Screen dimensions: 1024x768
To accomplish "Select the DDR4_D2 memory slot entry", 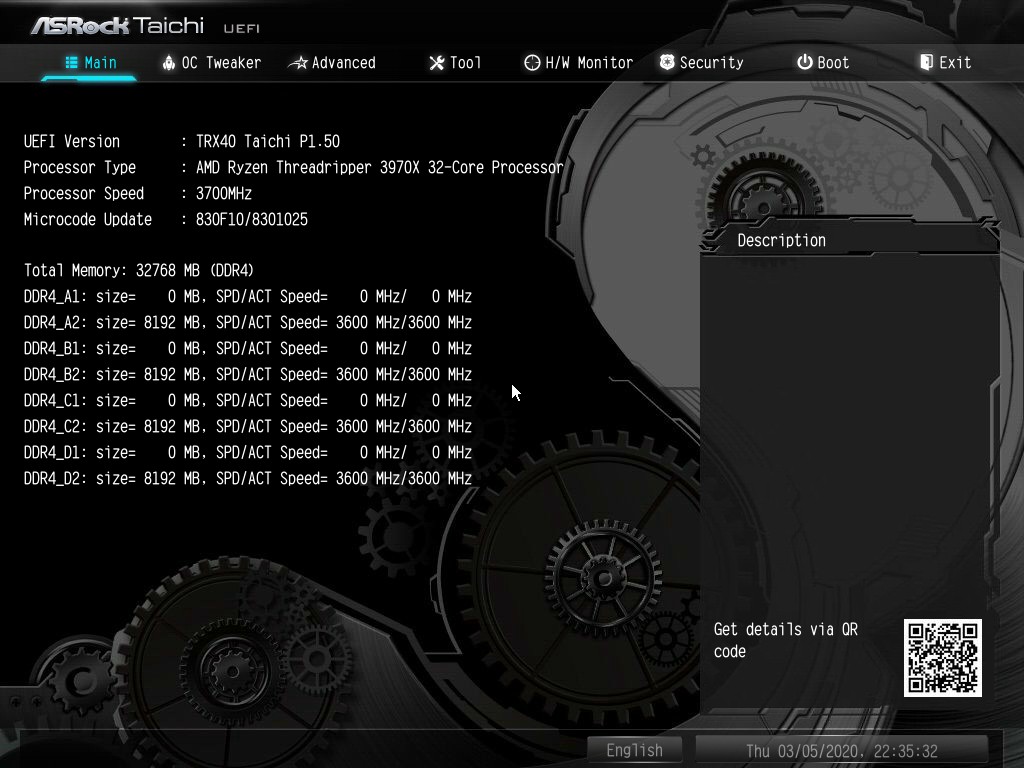I will 247,478.
